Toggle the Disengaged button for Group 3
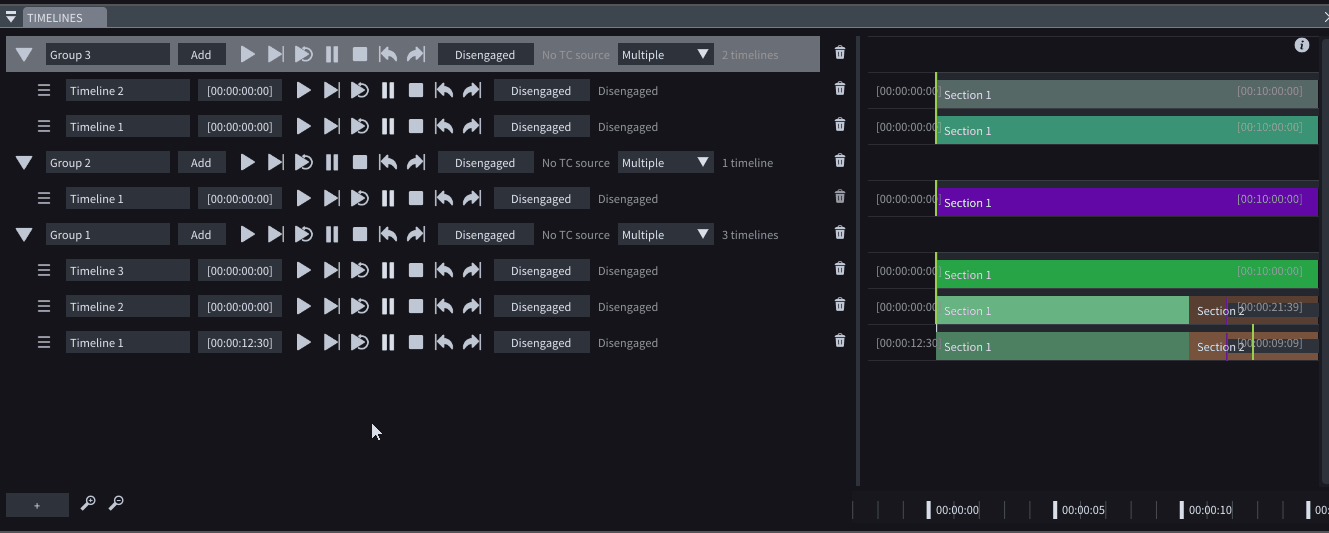Screen dimensions: 1329x533 click(x=485, y=55)
